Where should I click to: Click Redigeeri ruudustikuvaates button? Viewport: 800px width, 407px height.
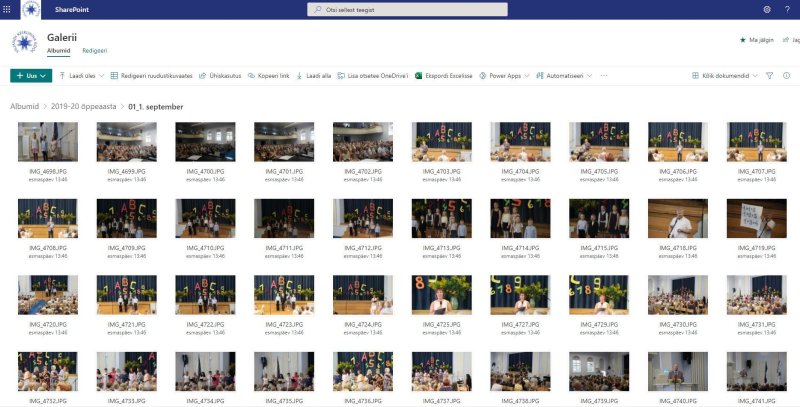(x=151, y=76)
